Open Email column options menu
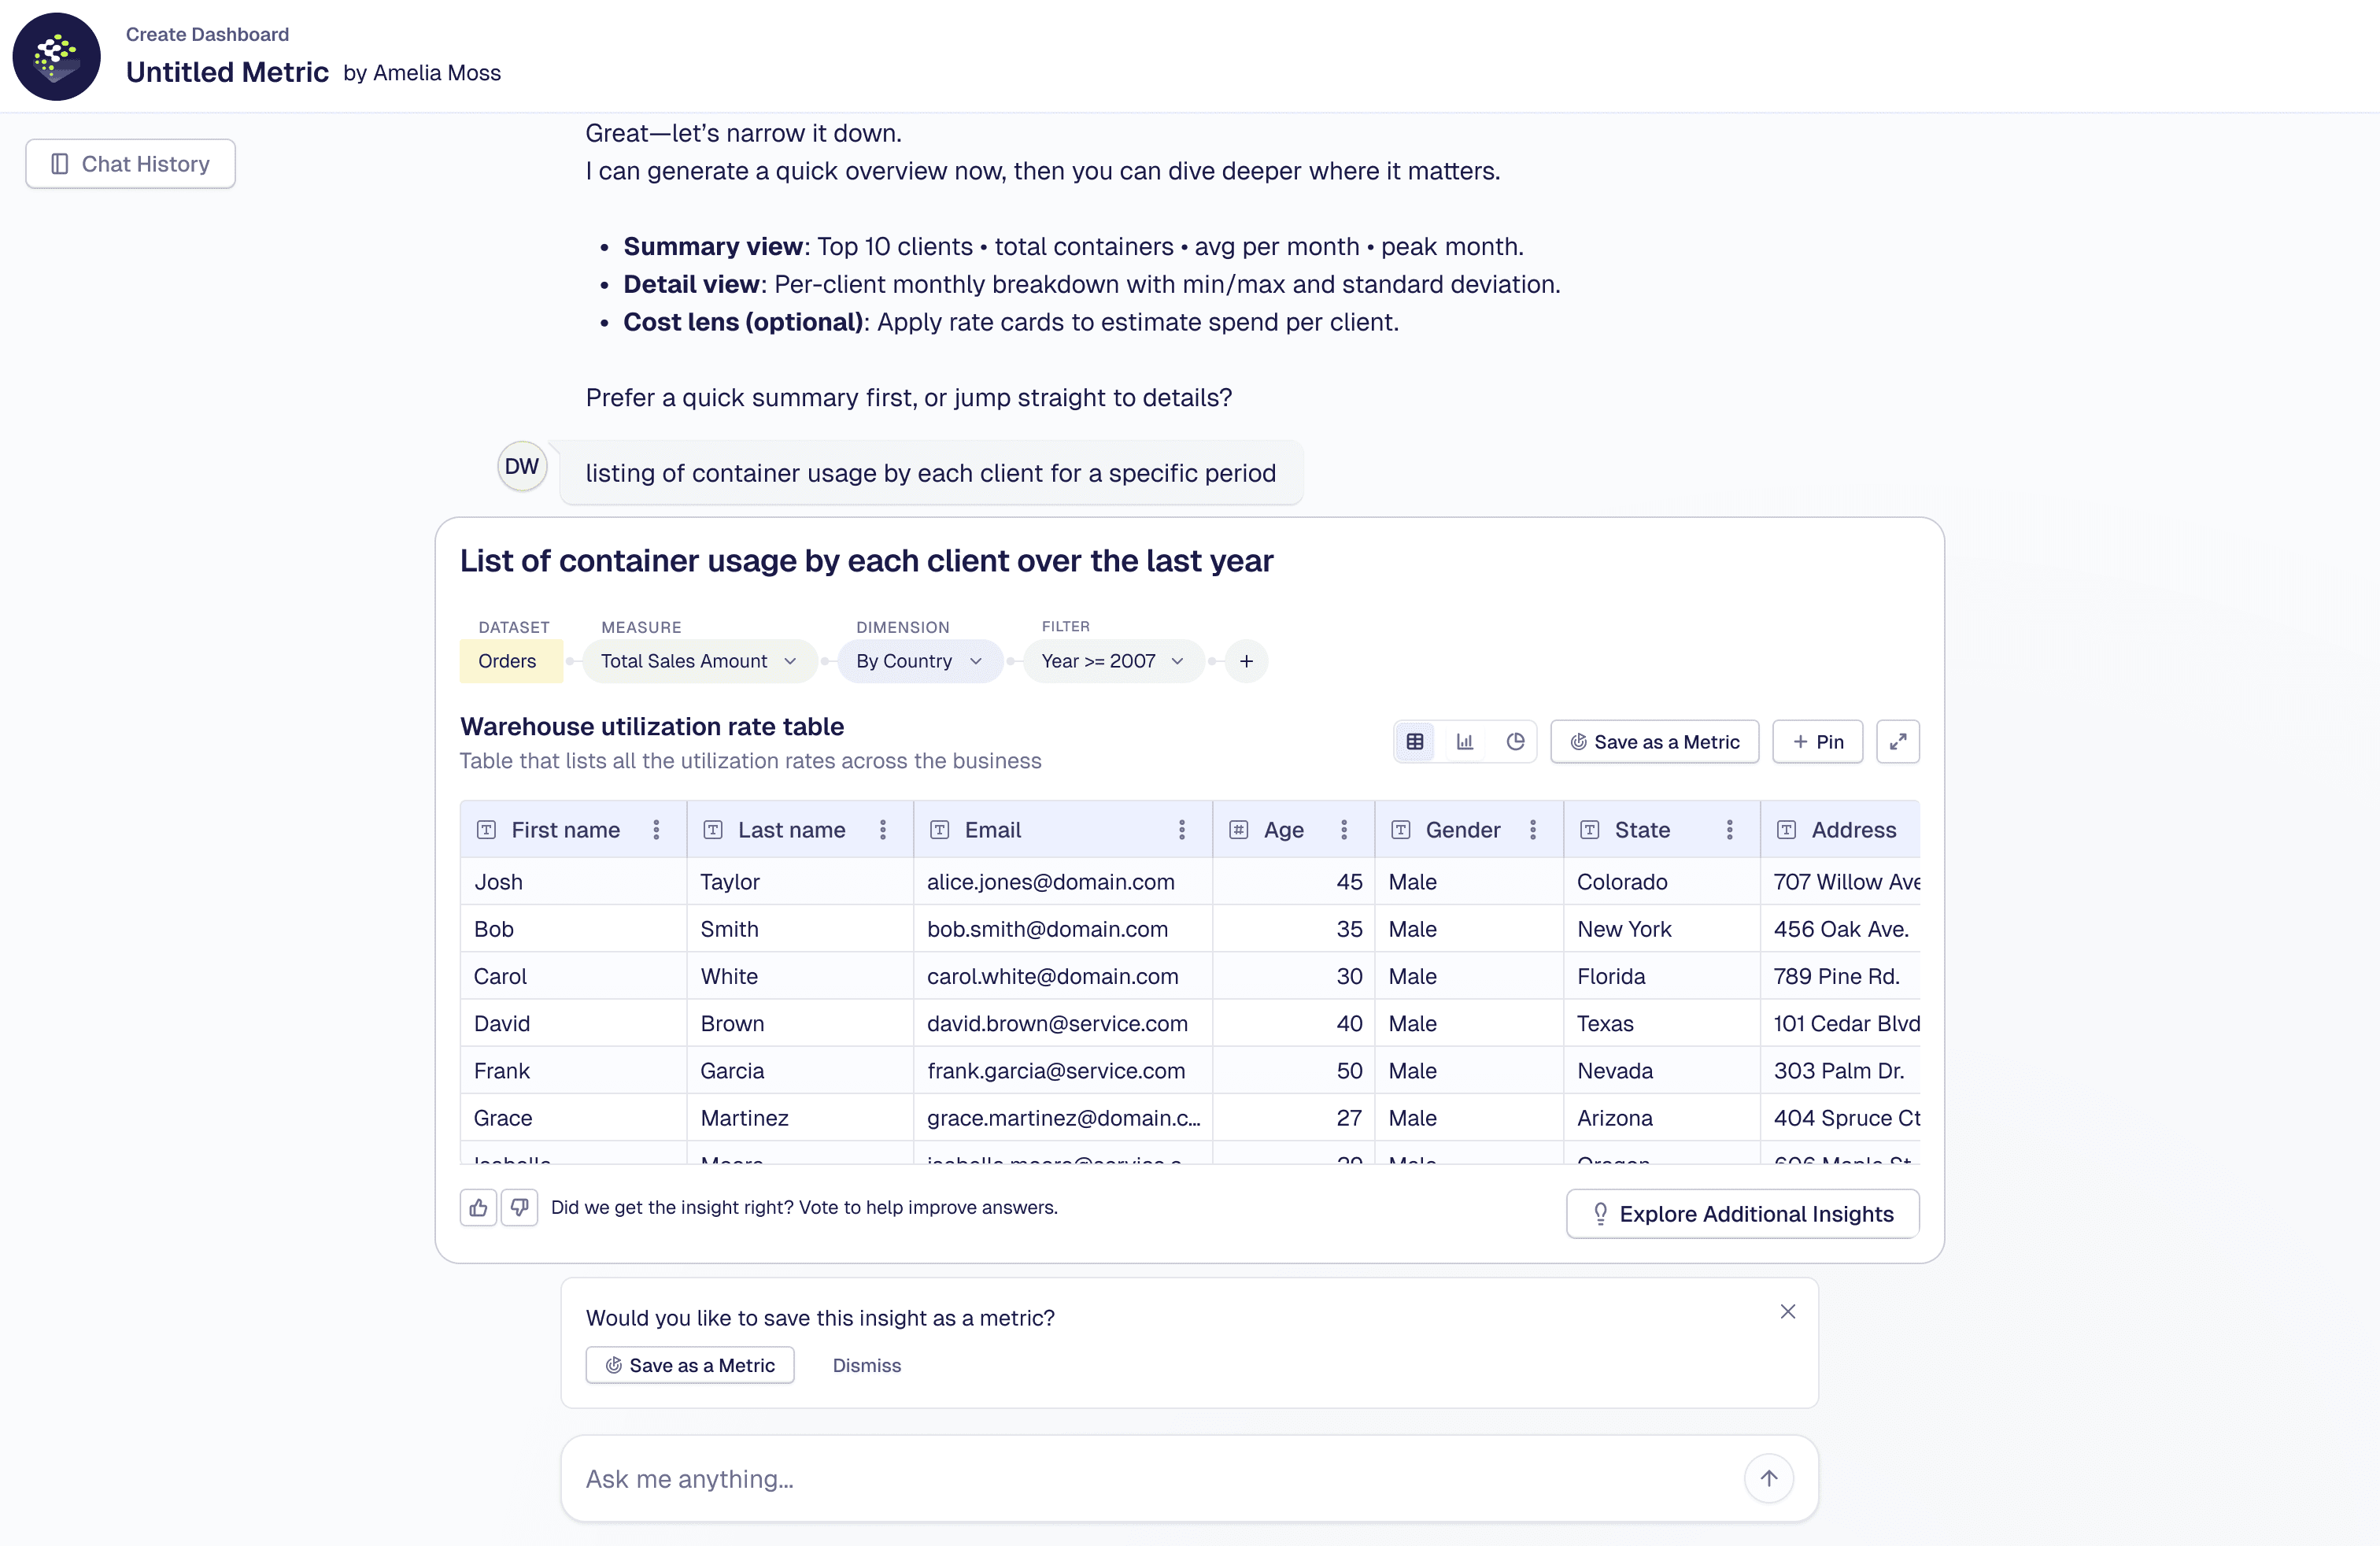 1182,830
